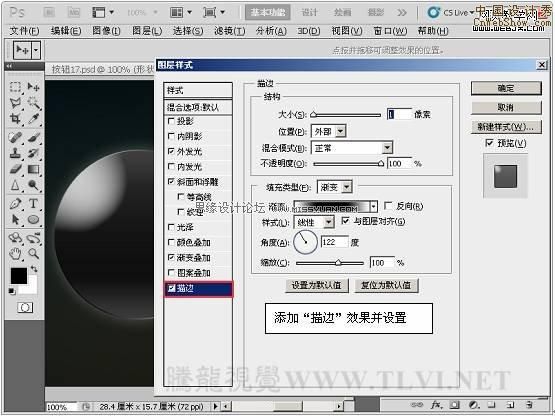Uncheck the 渐变叠加 gradient overlay checkbox
Screen dimensions: 555x416
(171, 257)
